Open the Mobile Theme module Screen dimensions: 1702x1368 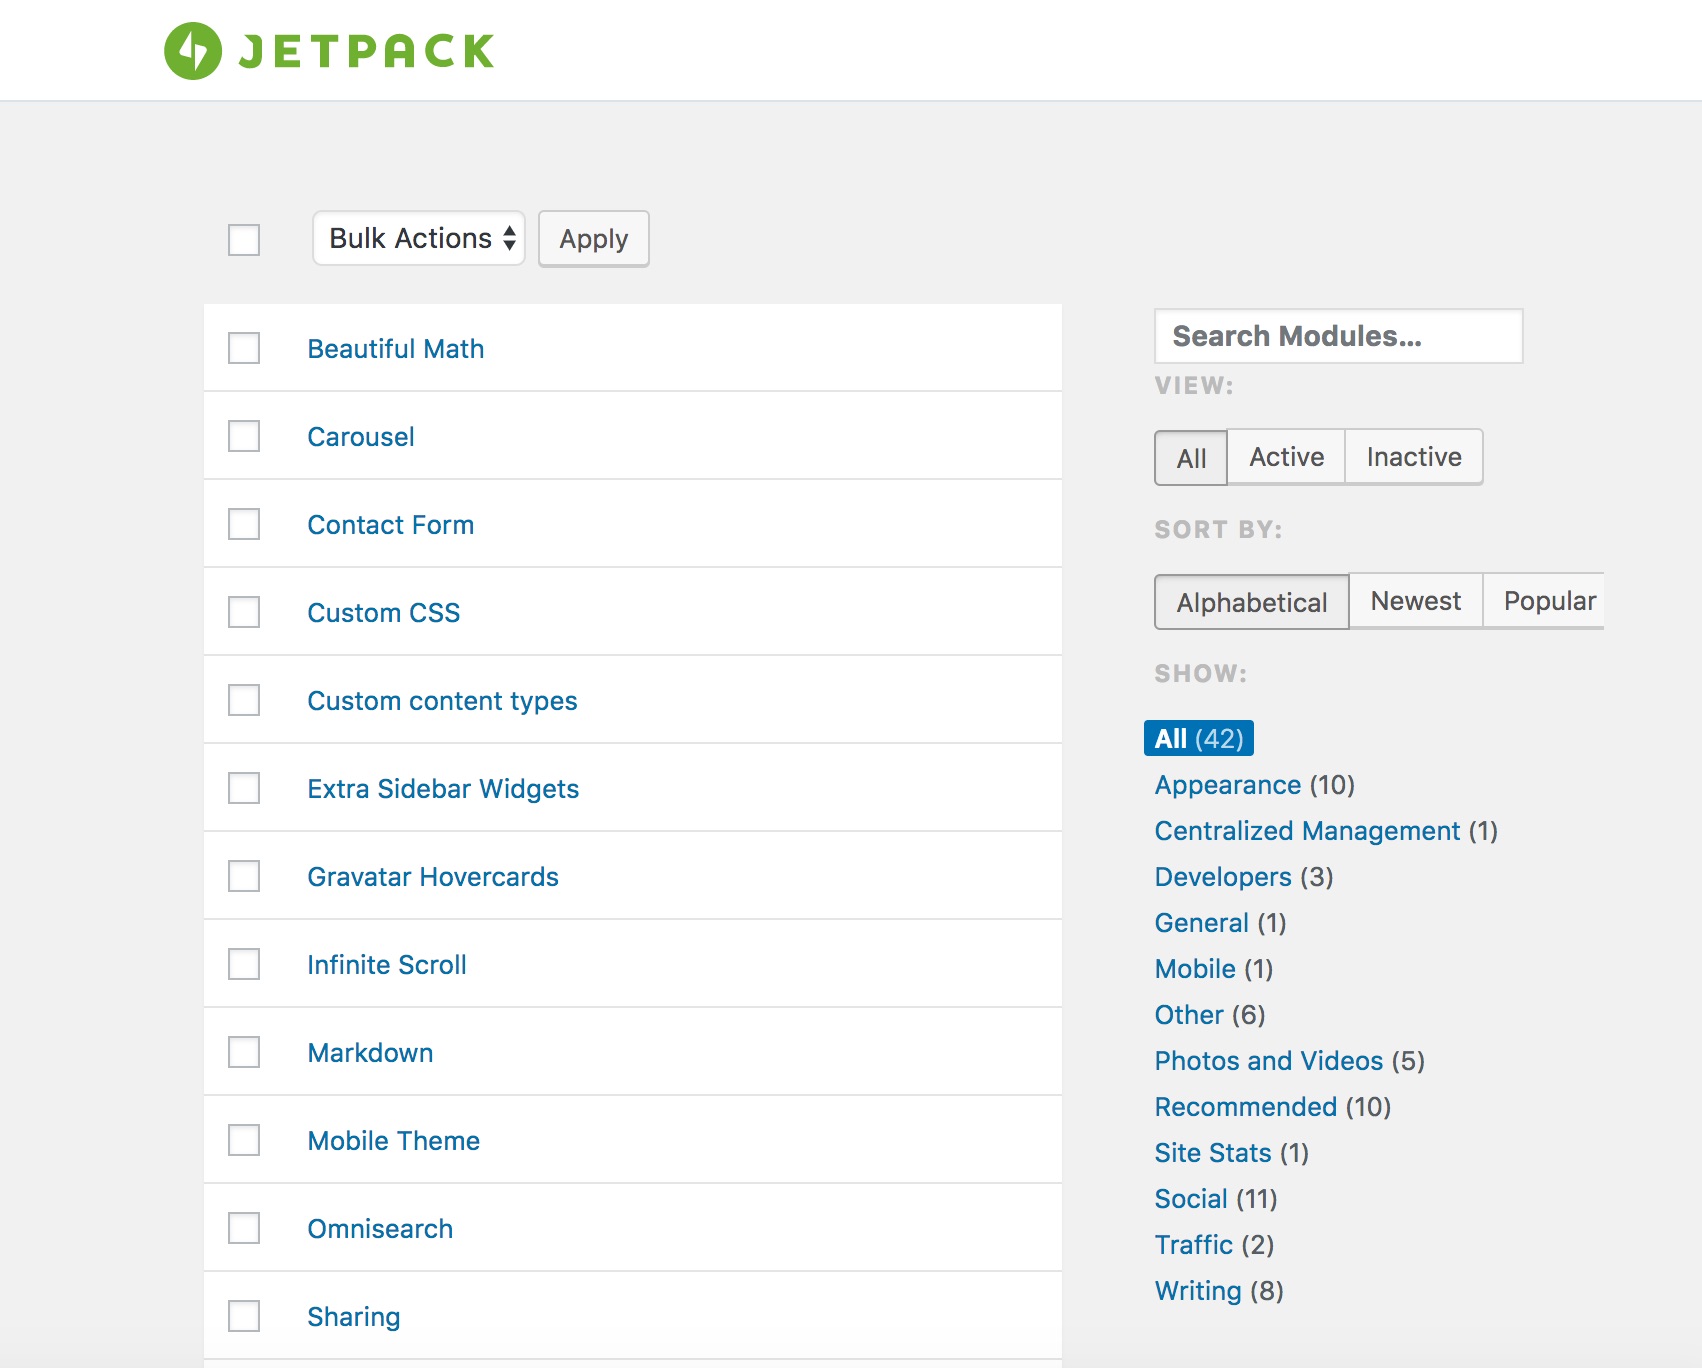(394, 1141)
